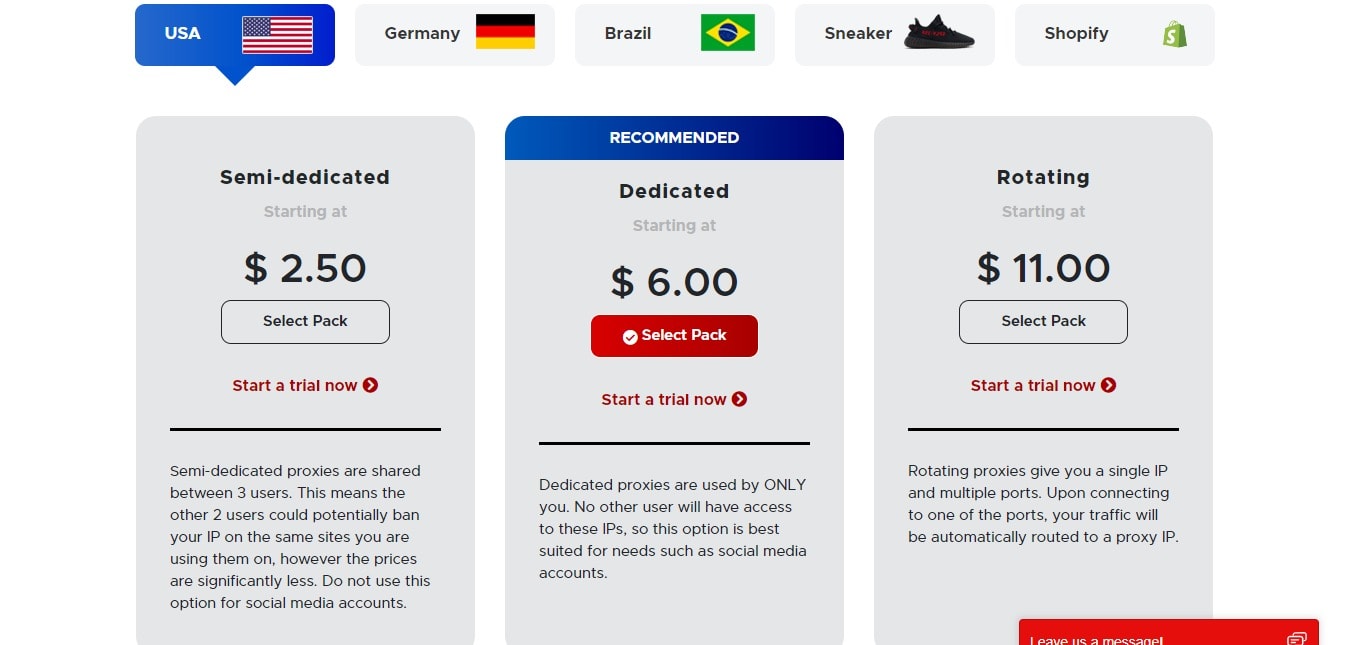Click the USA flag icon

[x=277, y=34]
